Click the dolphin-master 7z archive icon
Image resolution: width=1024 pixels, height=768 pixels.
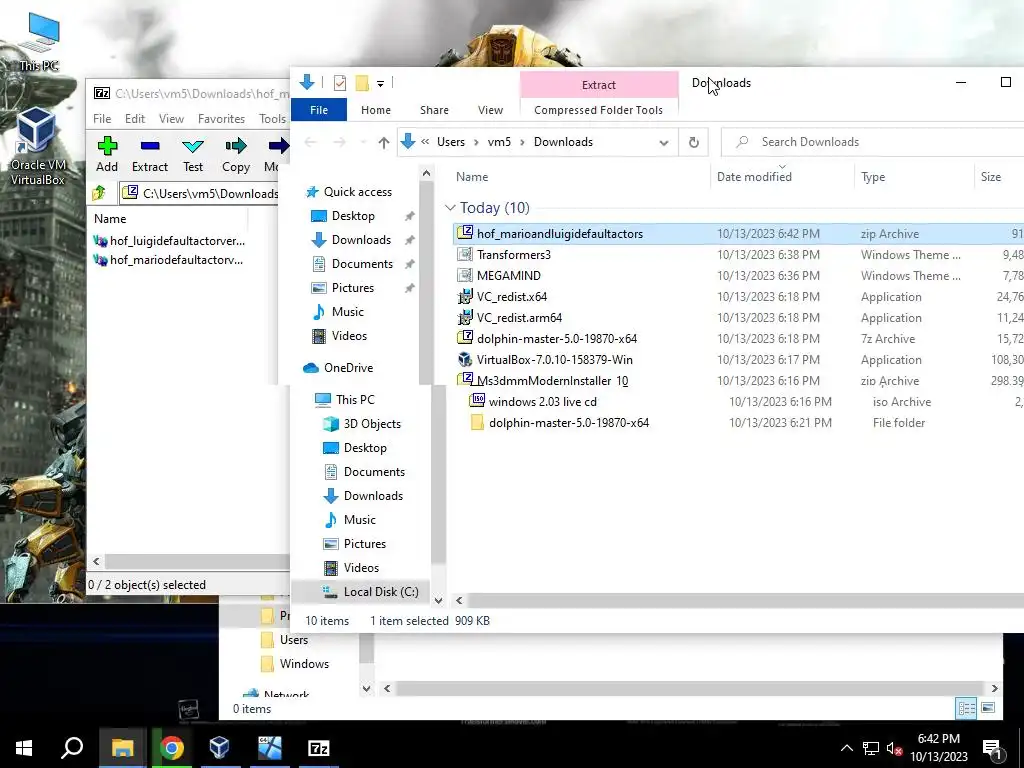(465, 338)
